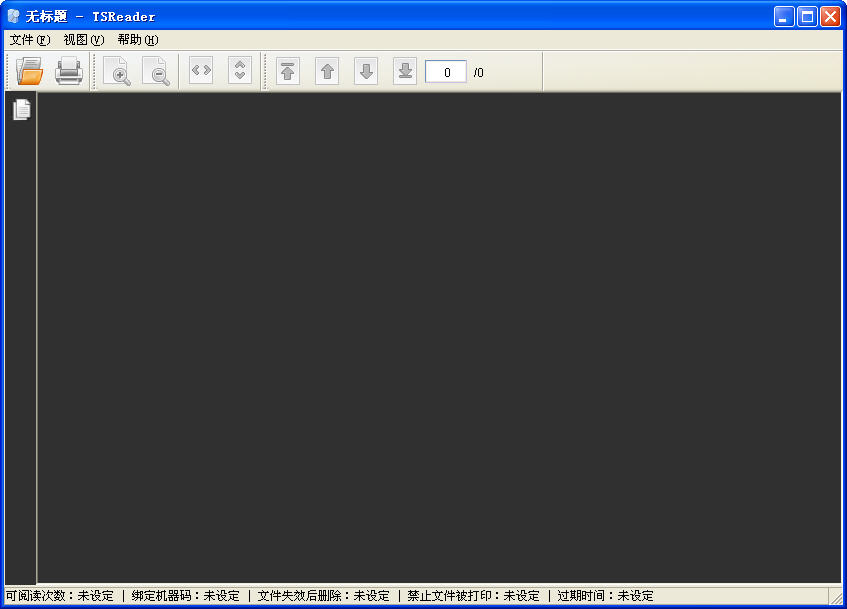Click the 可阅读次数 status bar item
847x609 pixels.
point(60,596)
